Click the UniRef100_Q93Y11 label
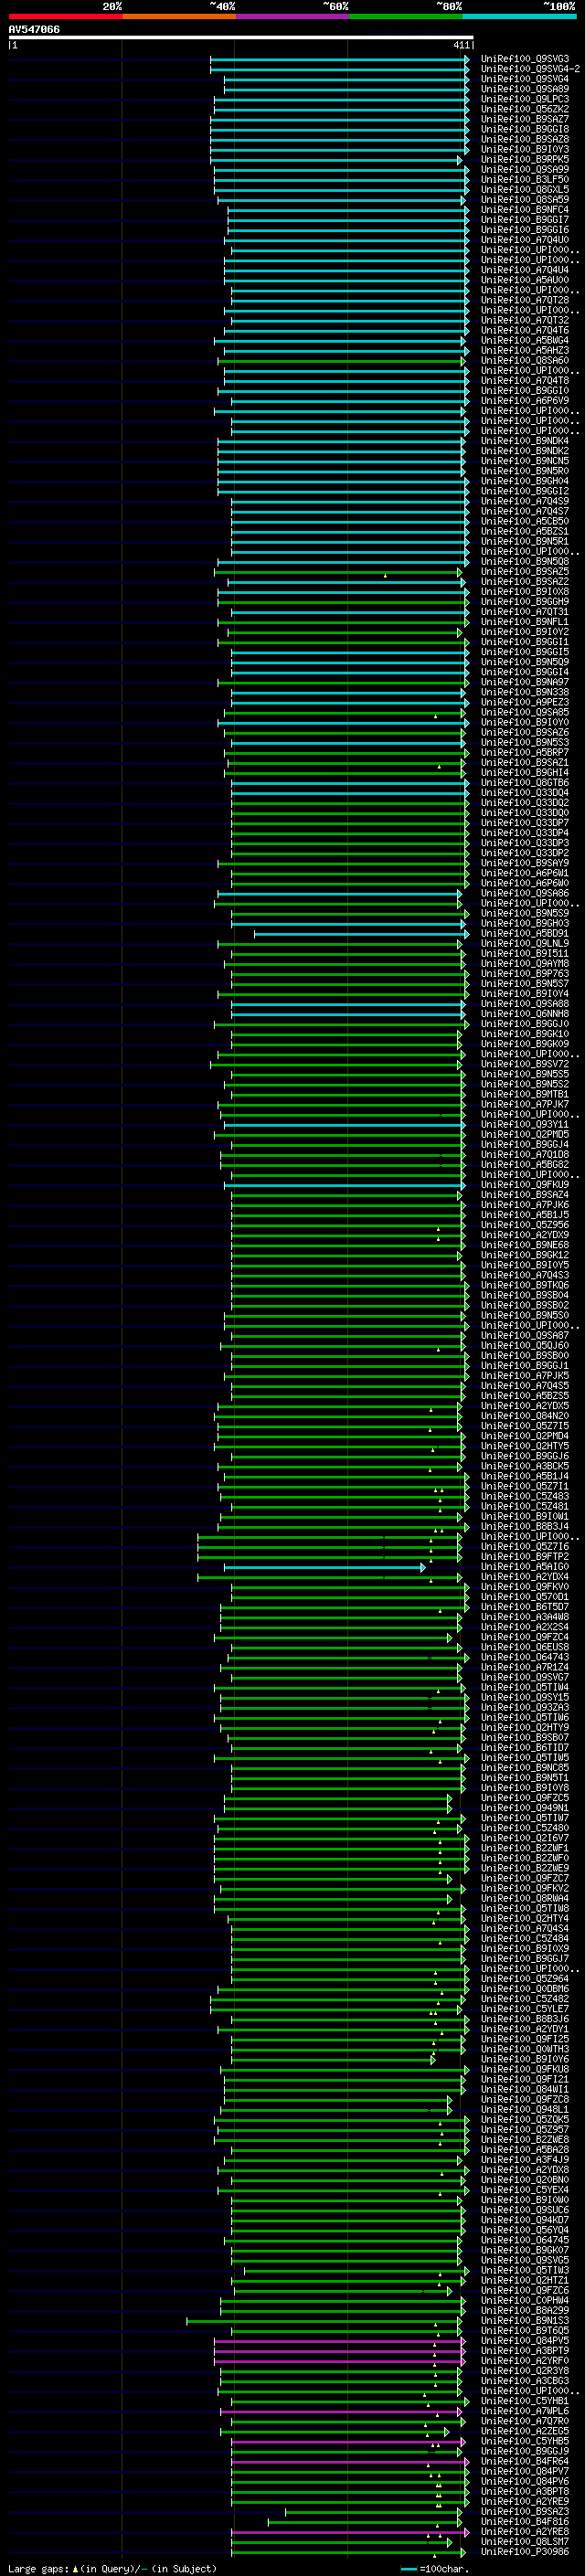Viewport: 585px width, 2576px height. pos(525,1124)
